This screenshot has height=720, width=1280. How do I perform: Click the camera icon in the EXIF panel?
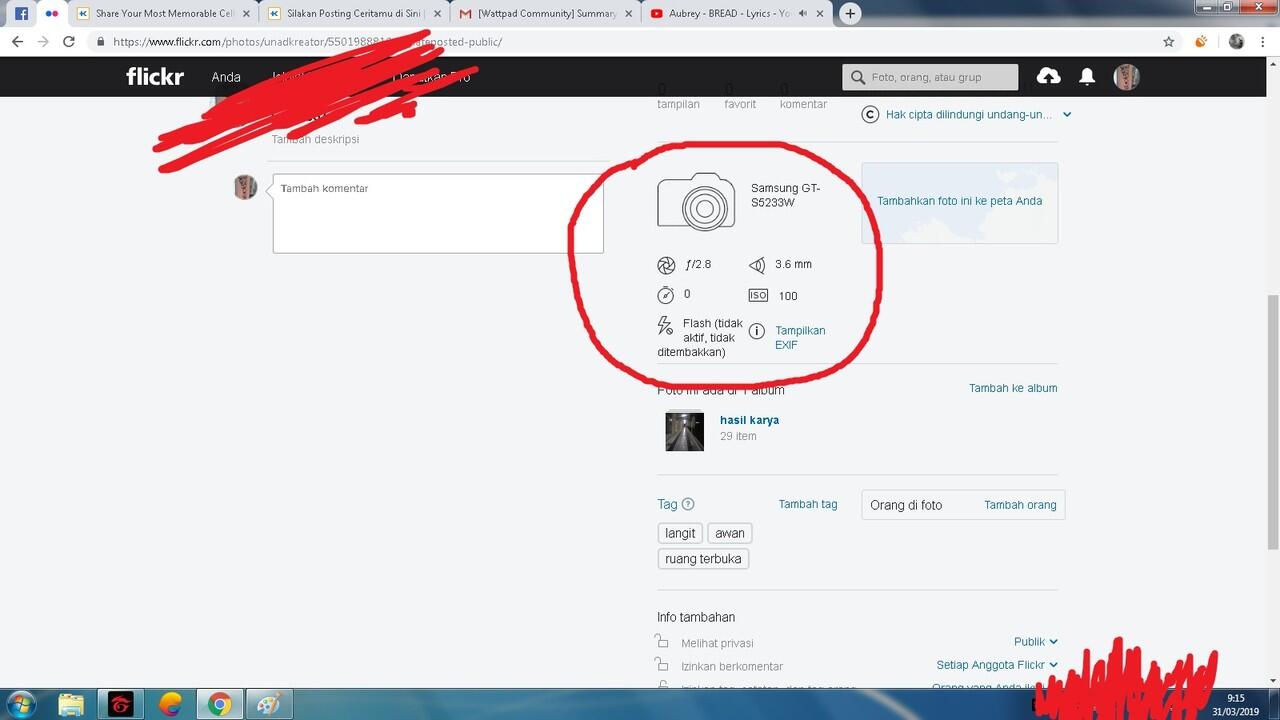tap(696, 201)
